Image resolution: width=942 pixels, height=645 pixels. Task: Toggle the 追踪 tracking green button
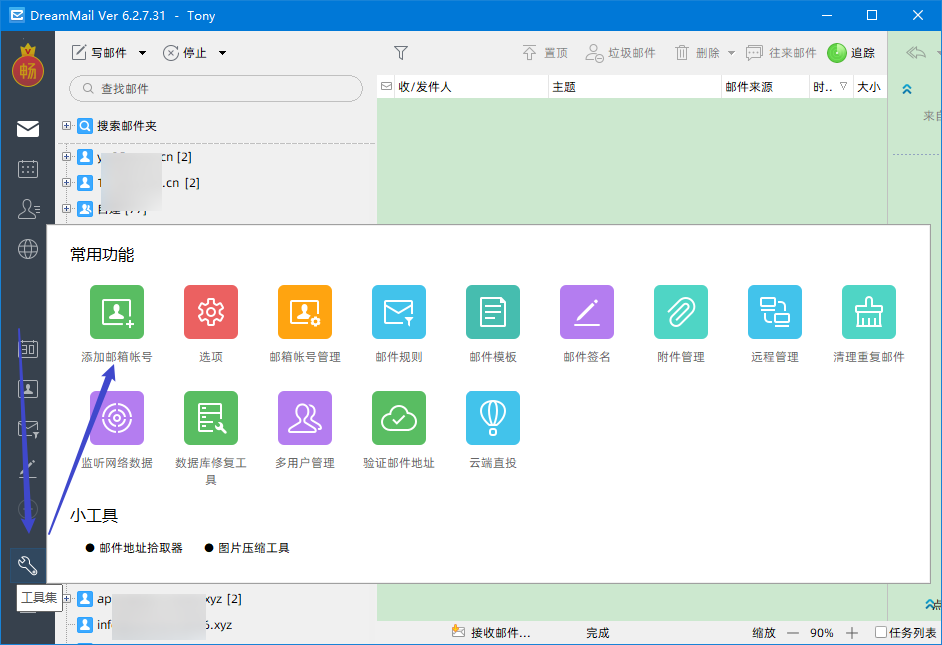(x=851, y=53)
